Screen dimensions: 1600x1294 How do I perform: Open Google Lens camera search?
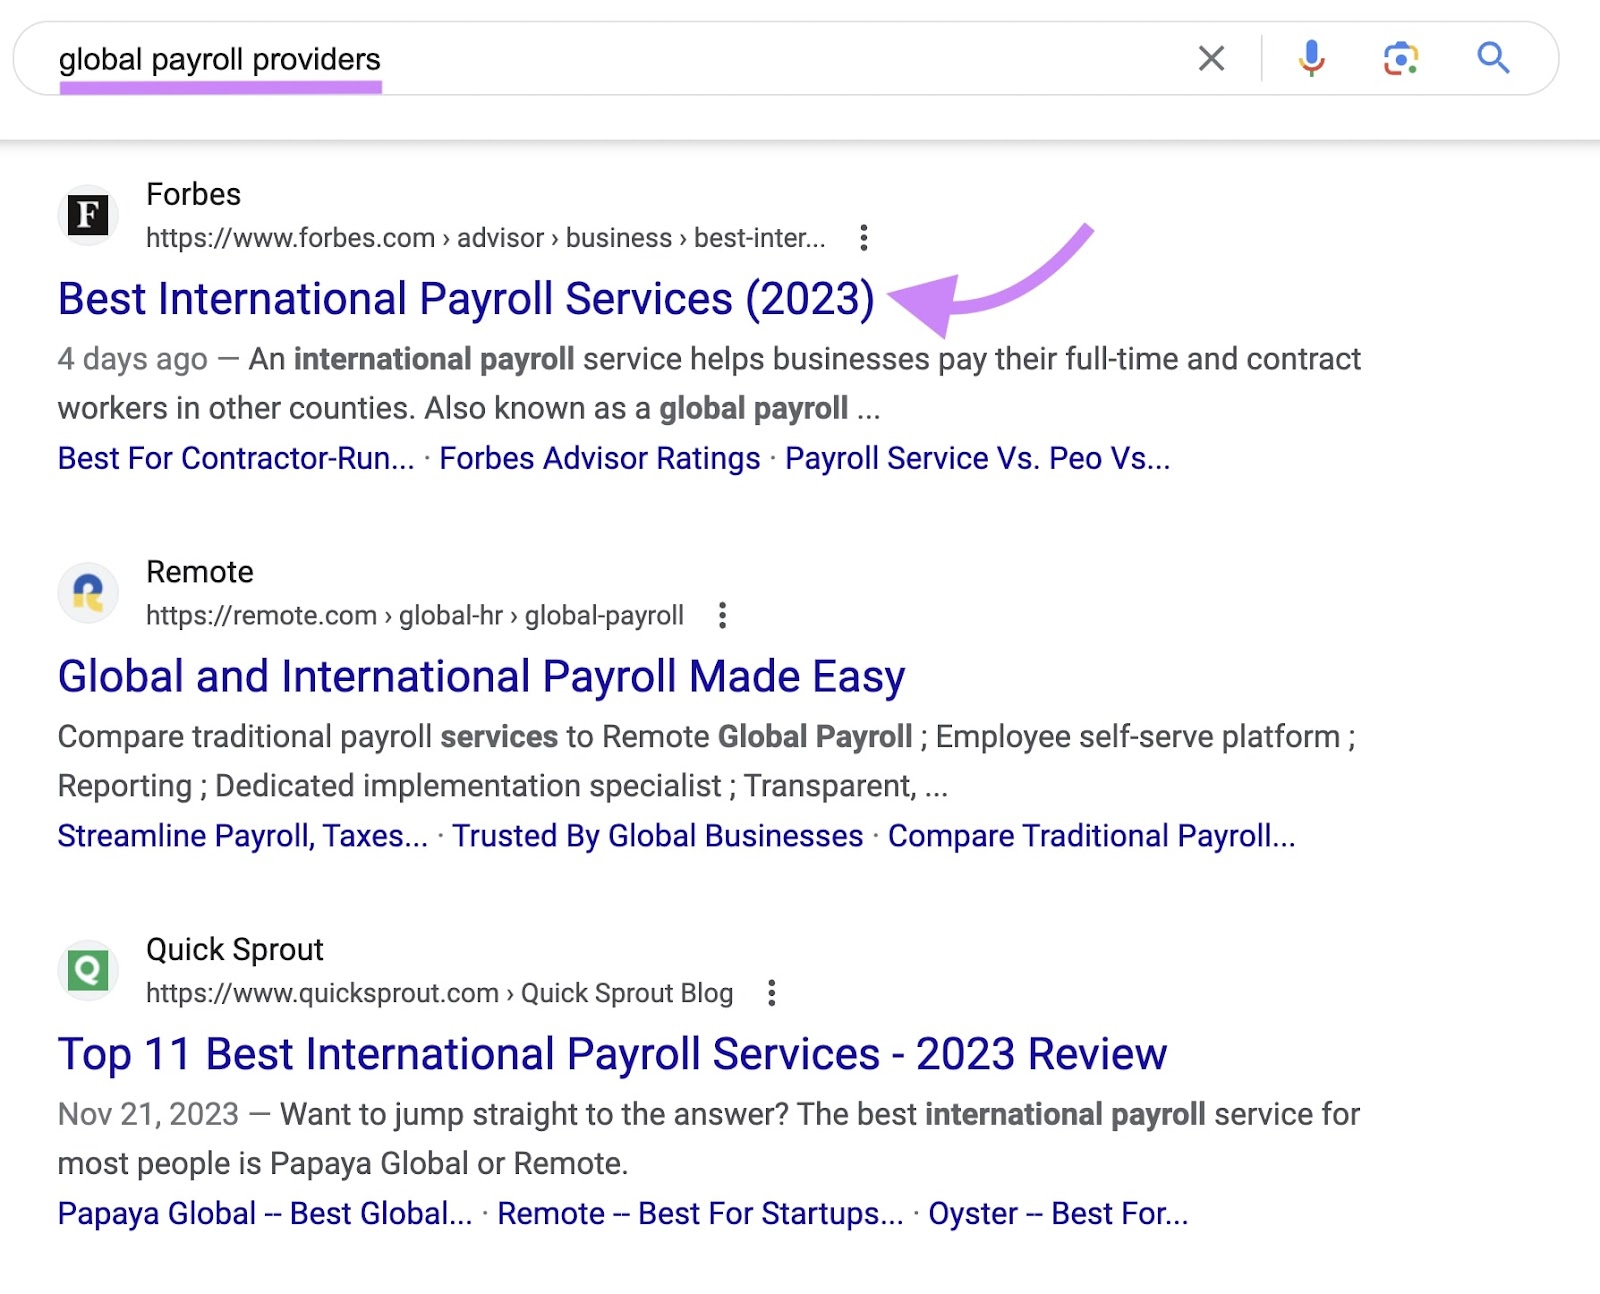pos(1400,59)
